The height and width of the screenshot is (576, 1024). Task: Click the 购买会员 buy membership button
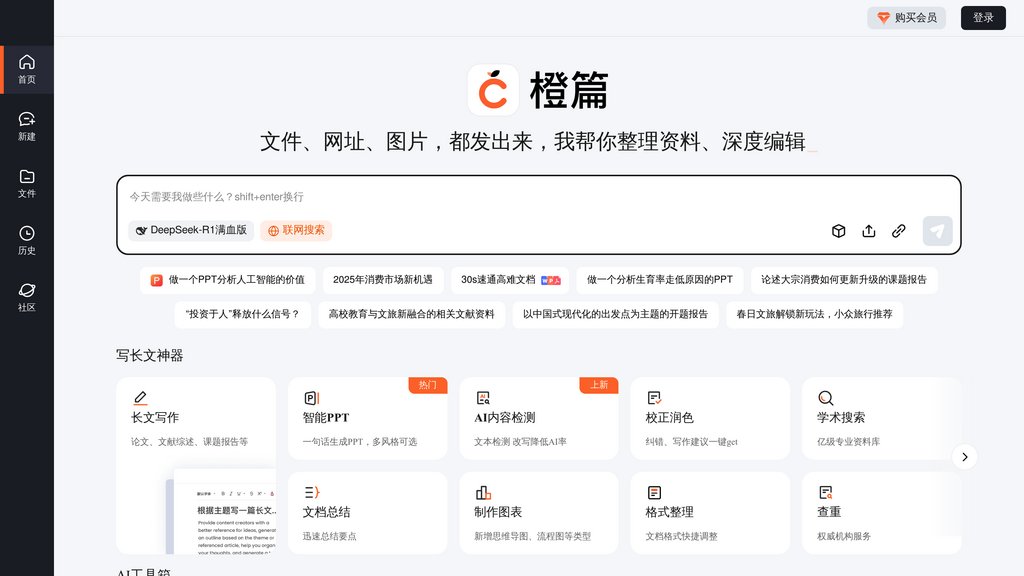point(907,18)
